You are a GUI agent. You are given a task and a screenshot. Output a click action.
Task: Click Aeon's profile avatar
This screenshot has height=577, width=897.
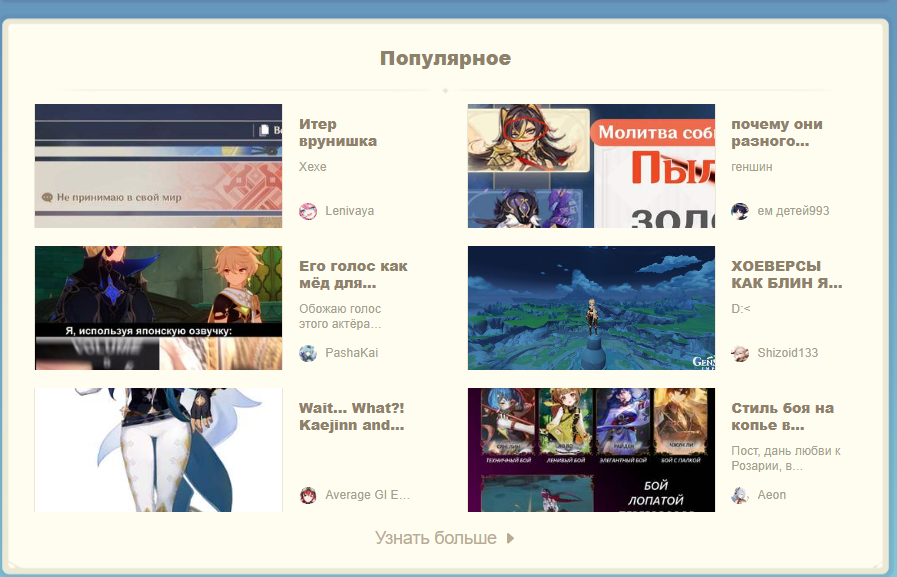740,495
